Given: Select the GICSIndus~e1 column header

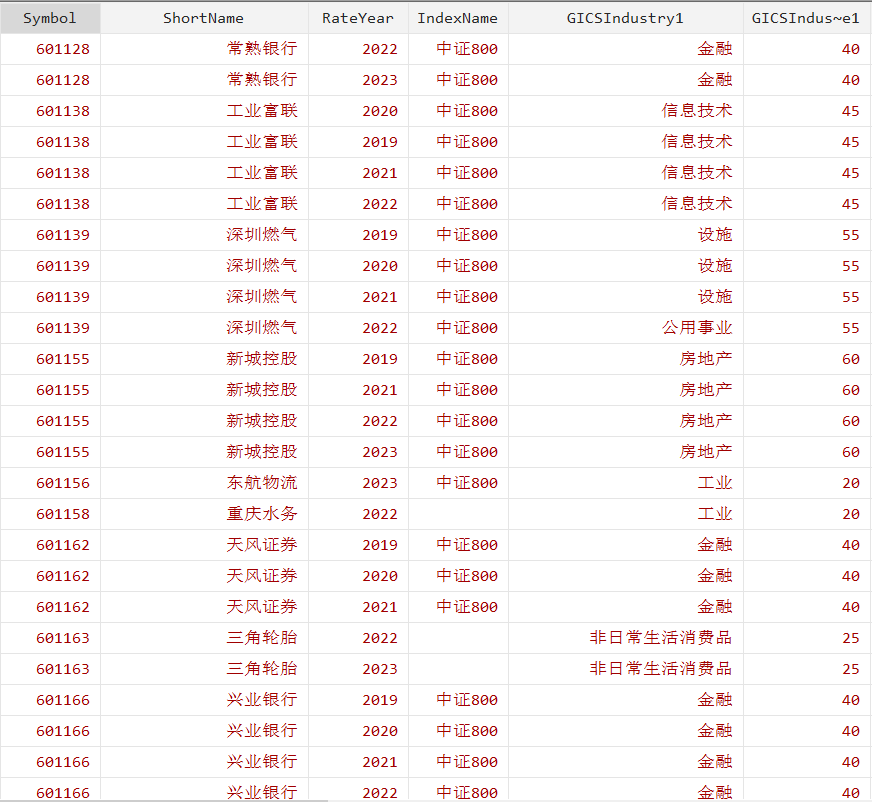Looking at the screenshot, I should pos(807,18).
